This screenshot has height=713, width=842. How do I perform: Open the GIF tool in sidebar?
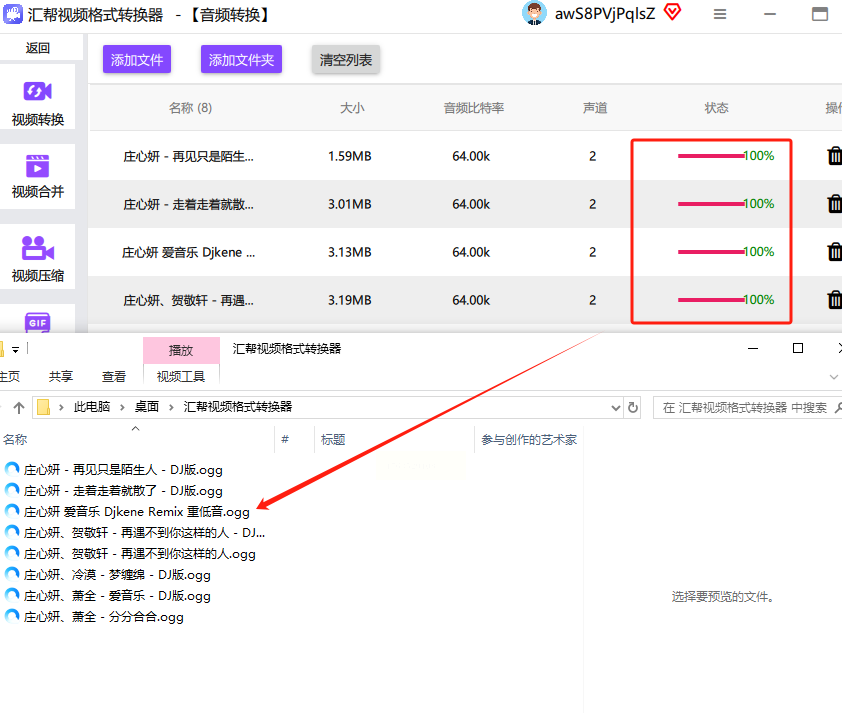pos(38,321)
